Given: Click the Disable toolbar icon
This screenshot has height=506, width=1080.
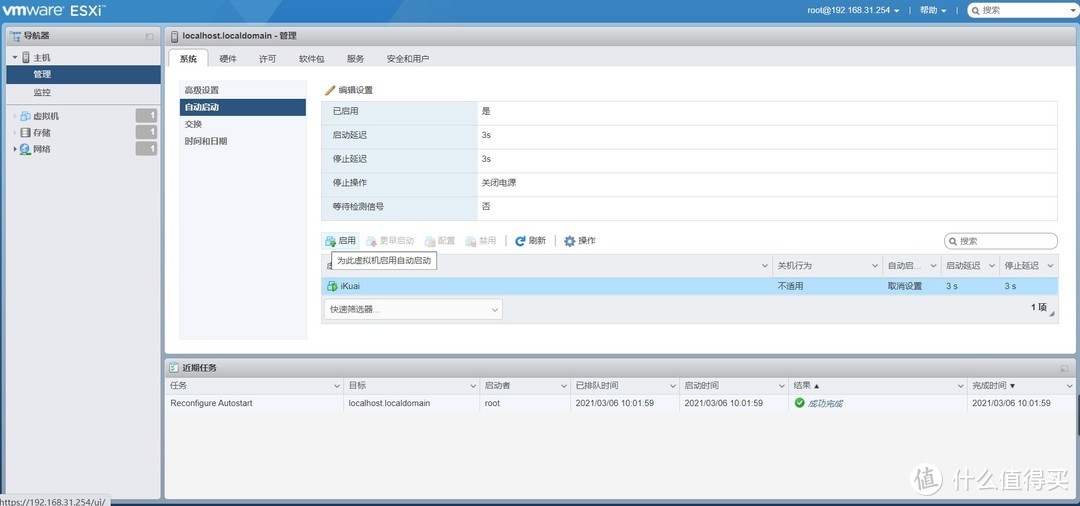Looking at the screenshot, I should (x=471, y=241).
